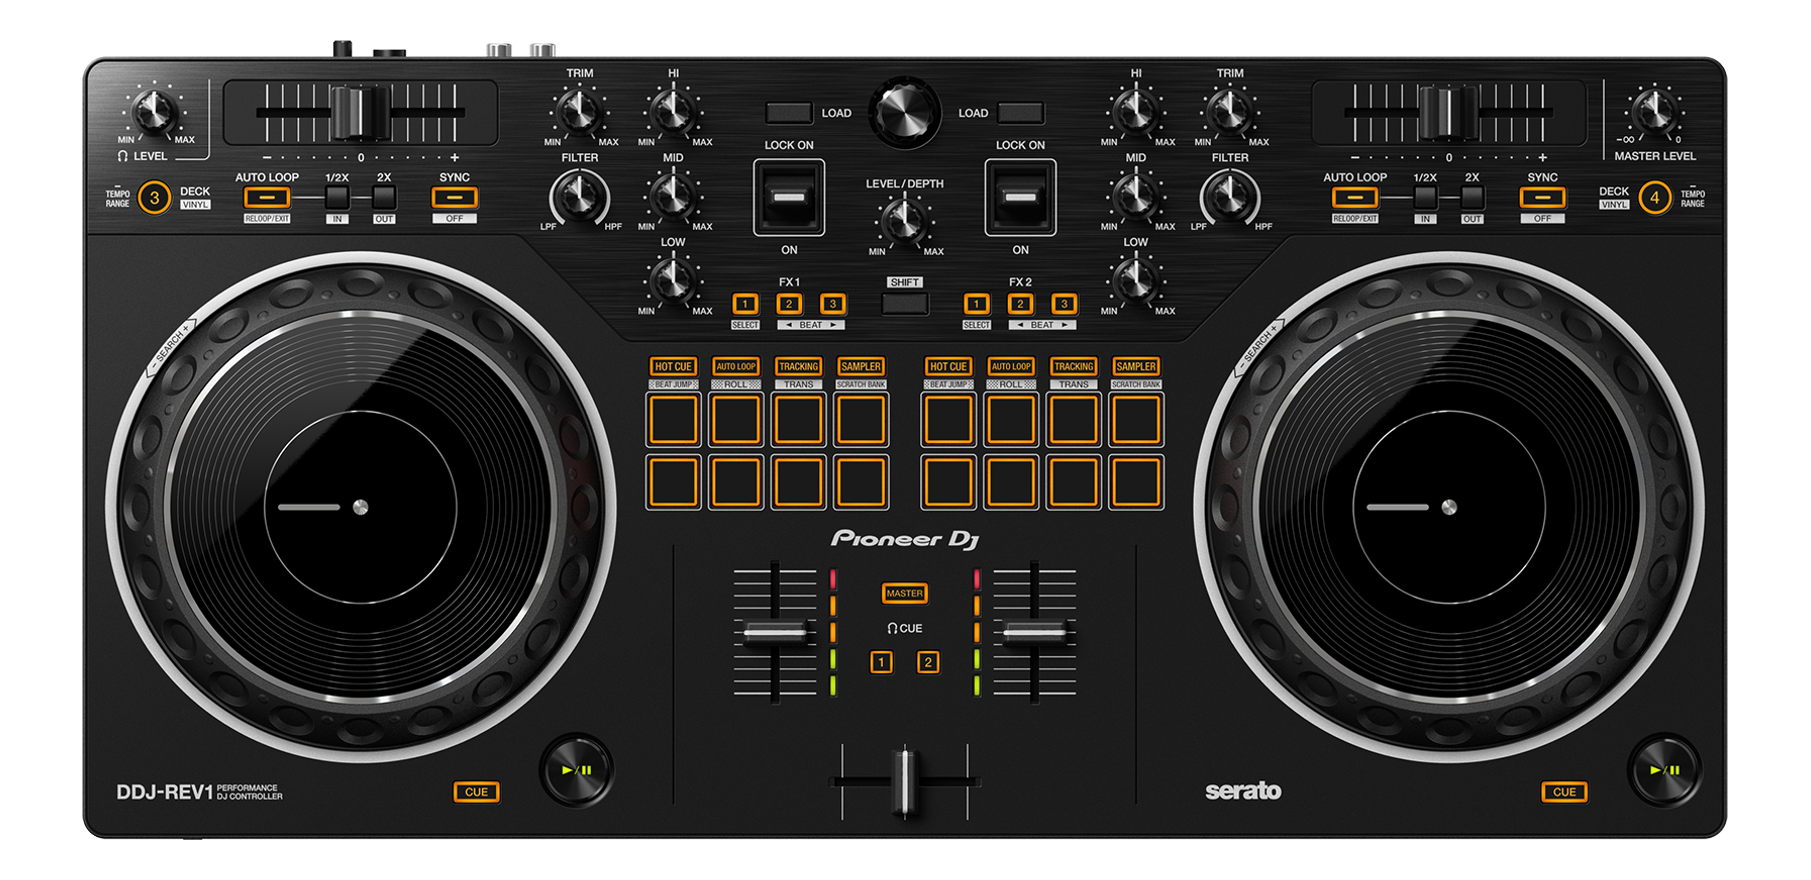1811x880 pixels.
Task: Double the loop with left deck 2X
Action: point(384,197)
